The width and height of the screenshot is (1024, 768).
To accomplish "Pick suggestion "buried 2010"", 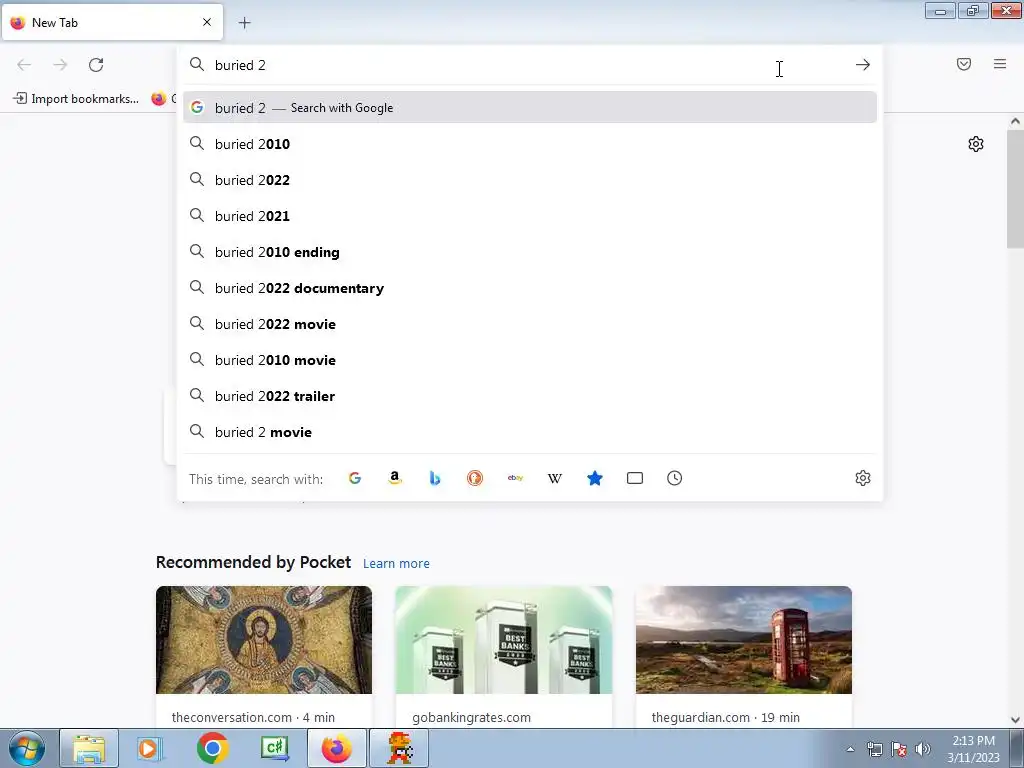I will click(x=530, y=144).
